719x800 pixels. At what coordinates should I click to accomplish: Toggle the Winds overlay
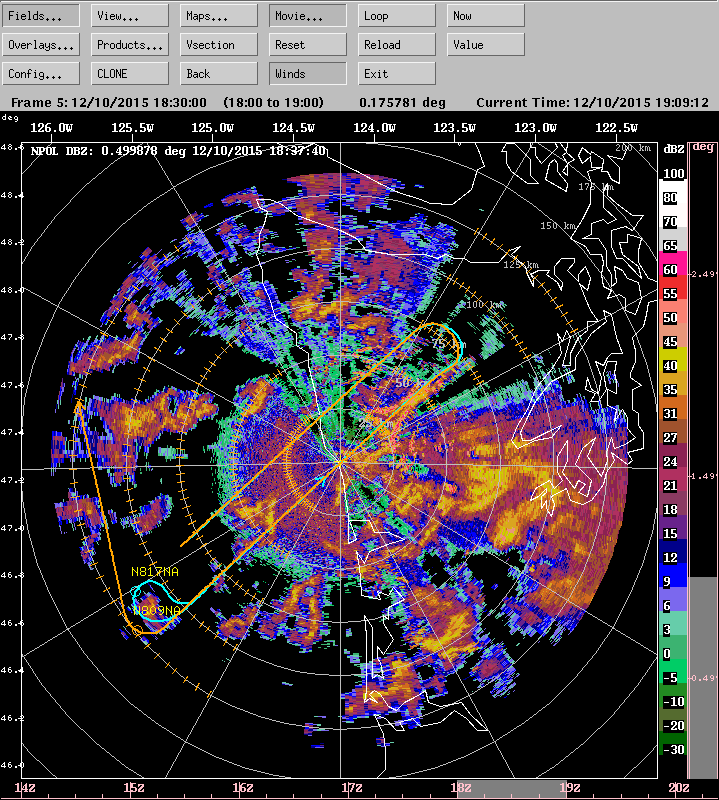coord(307,74)
